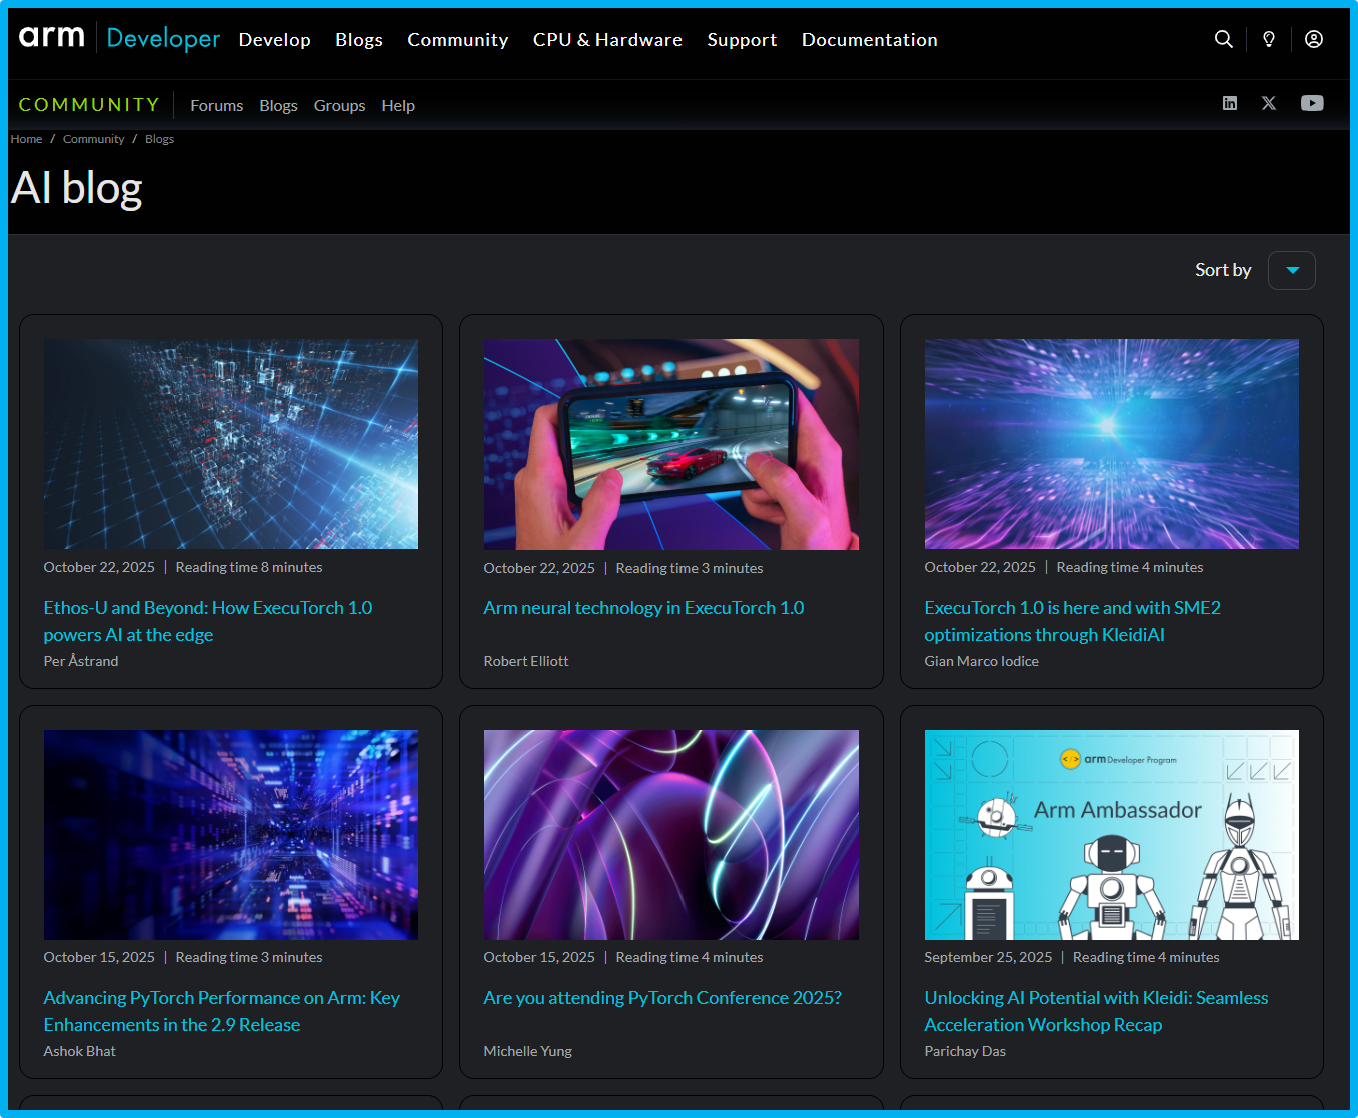The width and height of the screenshot is (1358, 1118).
Task: Open the Help tab in the community bar
Action: [x=398, y=105]
